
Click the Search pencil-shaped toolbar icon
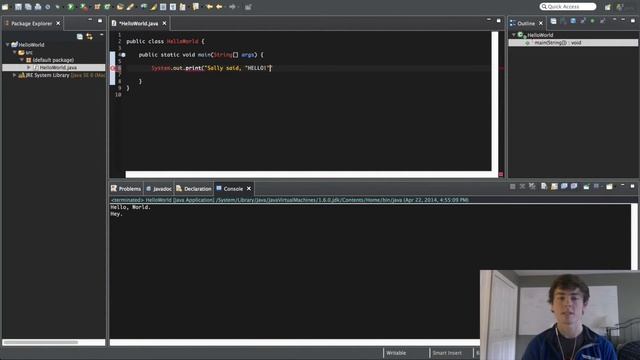tap(130, 7)
